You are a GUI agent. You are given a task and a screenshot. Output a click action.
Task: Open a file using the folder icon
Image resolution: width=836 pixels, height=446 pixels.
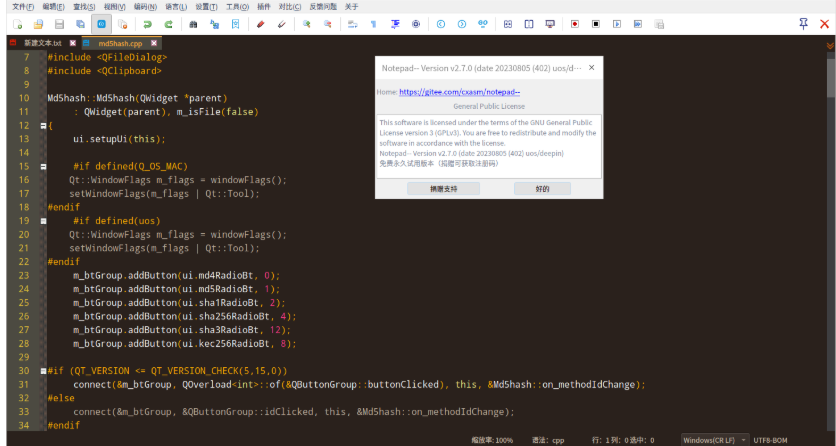coord(38,24)
